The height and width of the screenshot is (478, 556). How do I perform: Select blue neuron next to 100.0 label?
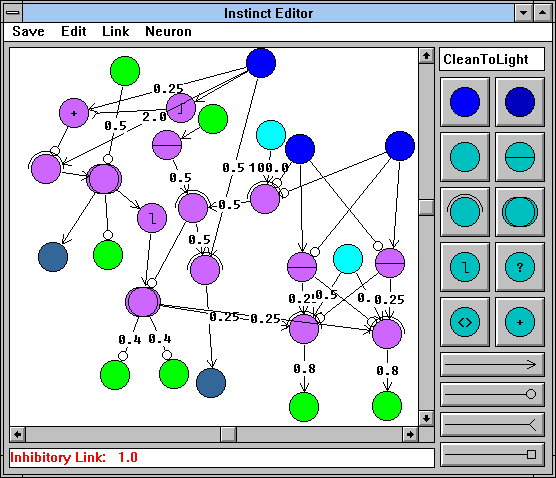point(300,149)
